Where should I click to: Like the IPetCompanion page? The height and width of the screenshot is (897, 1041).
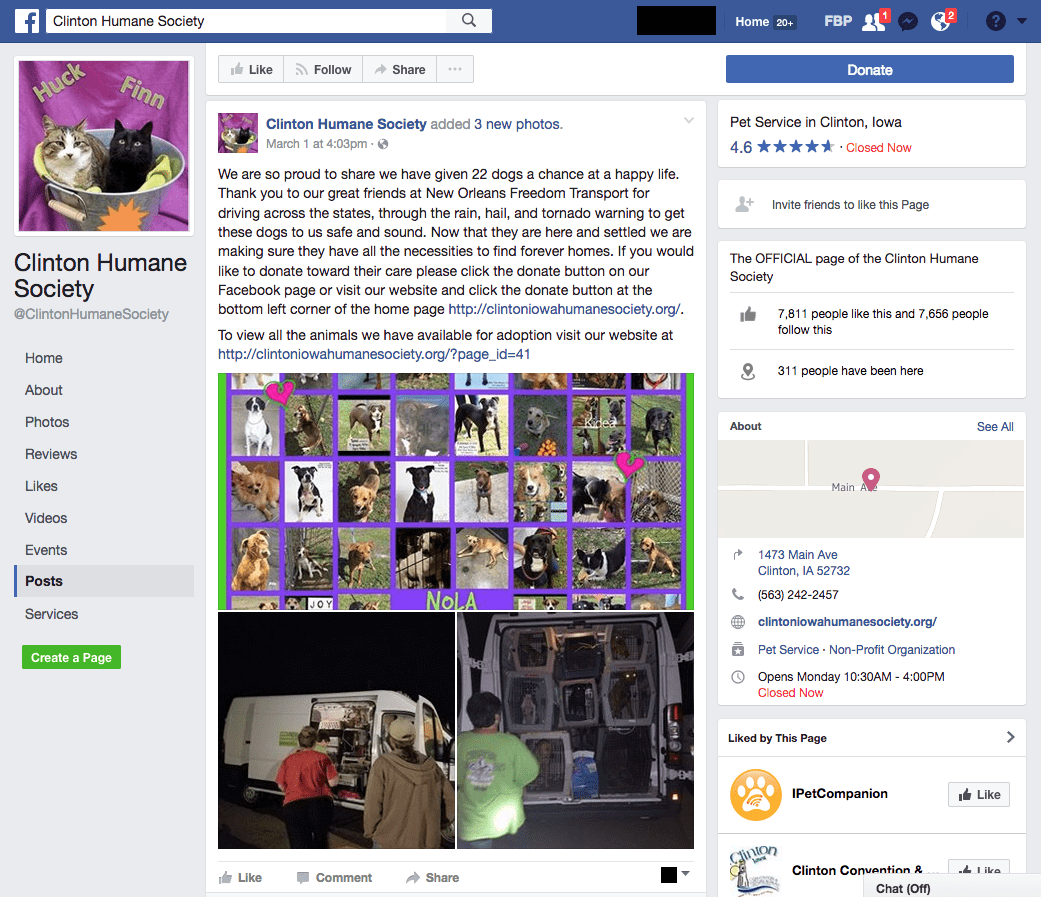tap(979, 794)
